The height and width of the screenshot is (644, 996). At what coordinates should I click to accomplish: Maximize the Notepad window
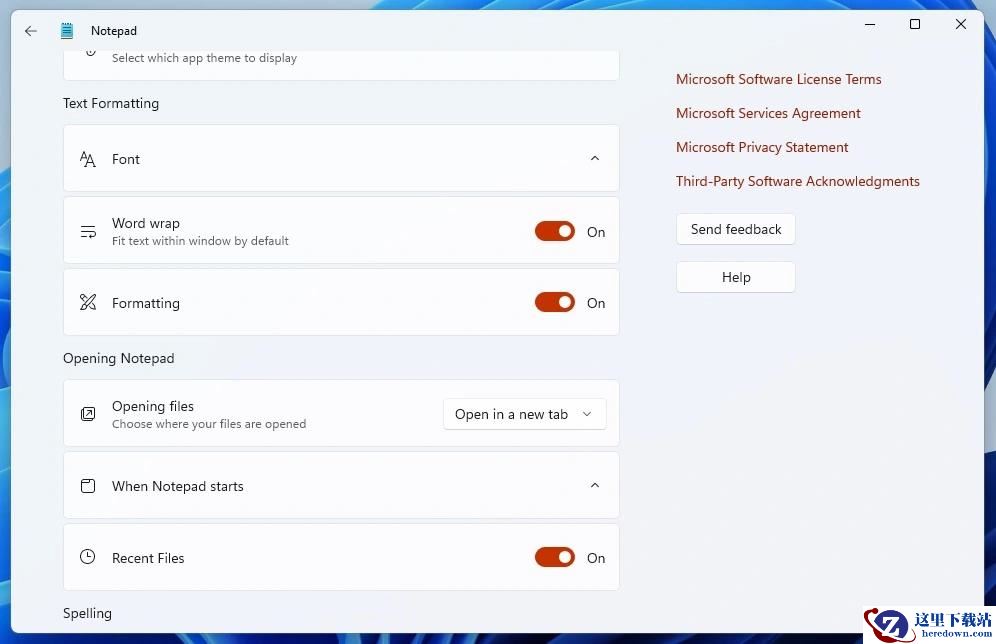click(x=915, y=24)
